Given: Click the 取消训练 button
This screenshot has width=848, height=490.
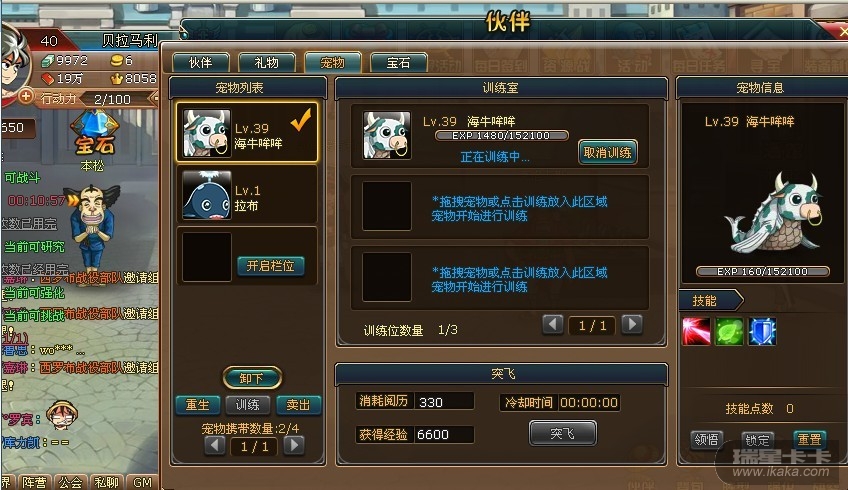Looking at the screenshot, I should [x=607, y=153].
